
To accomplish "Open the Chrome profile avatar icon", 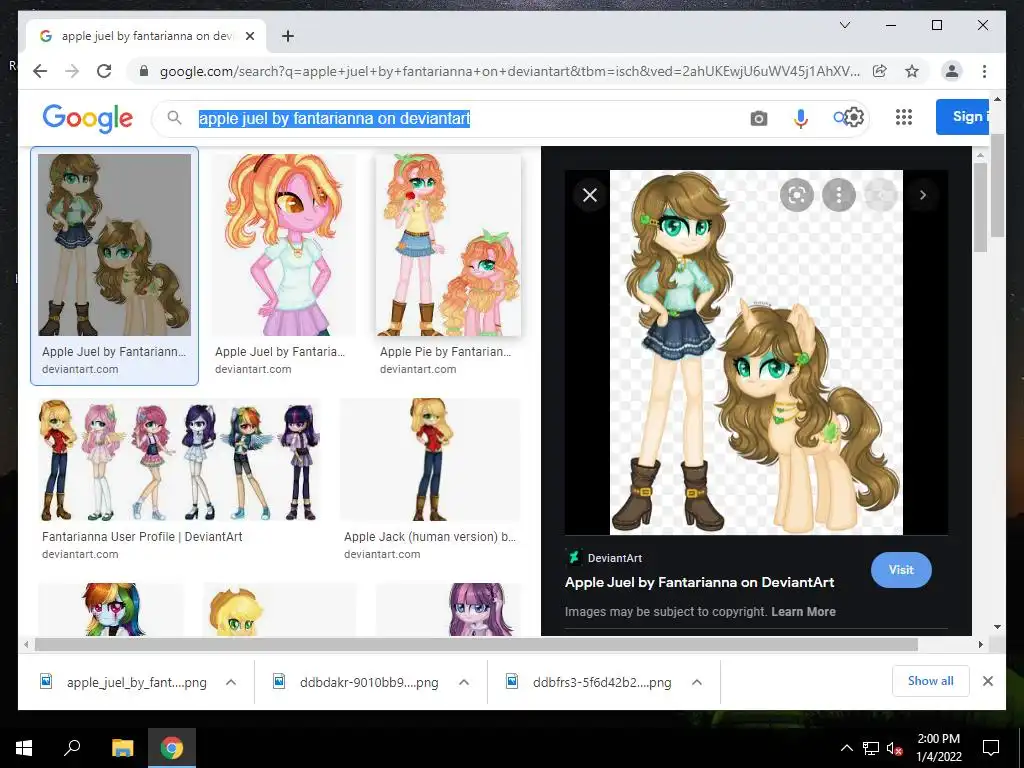I will point(952,71).
